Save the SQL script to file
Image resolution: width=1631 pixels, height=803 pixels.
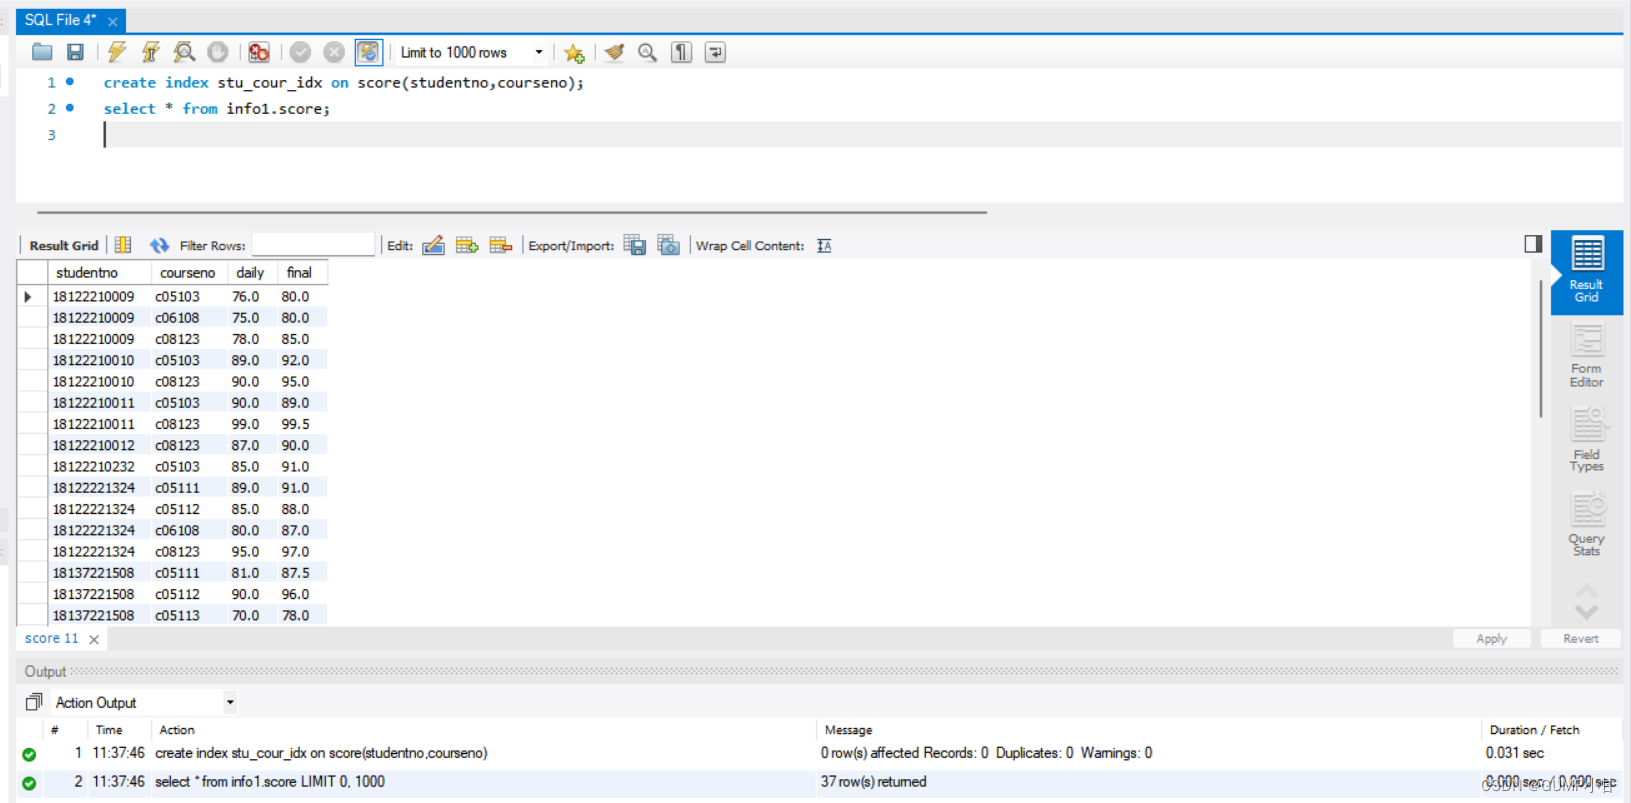75,52
